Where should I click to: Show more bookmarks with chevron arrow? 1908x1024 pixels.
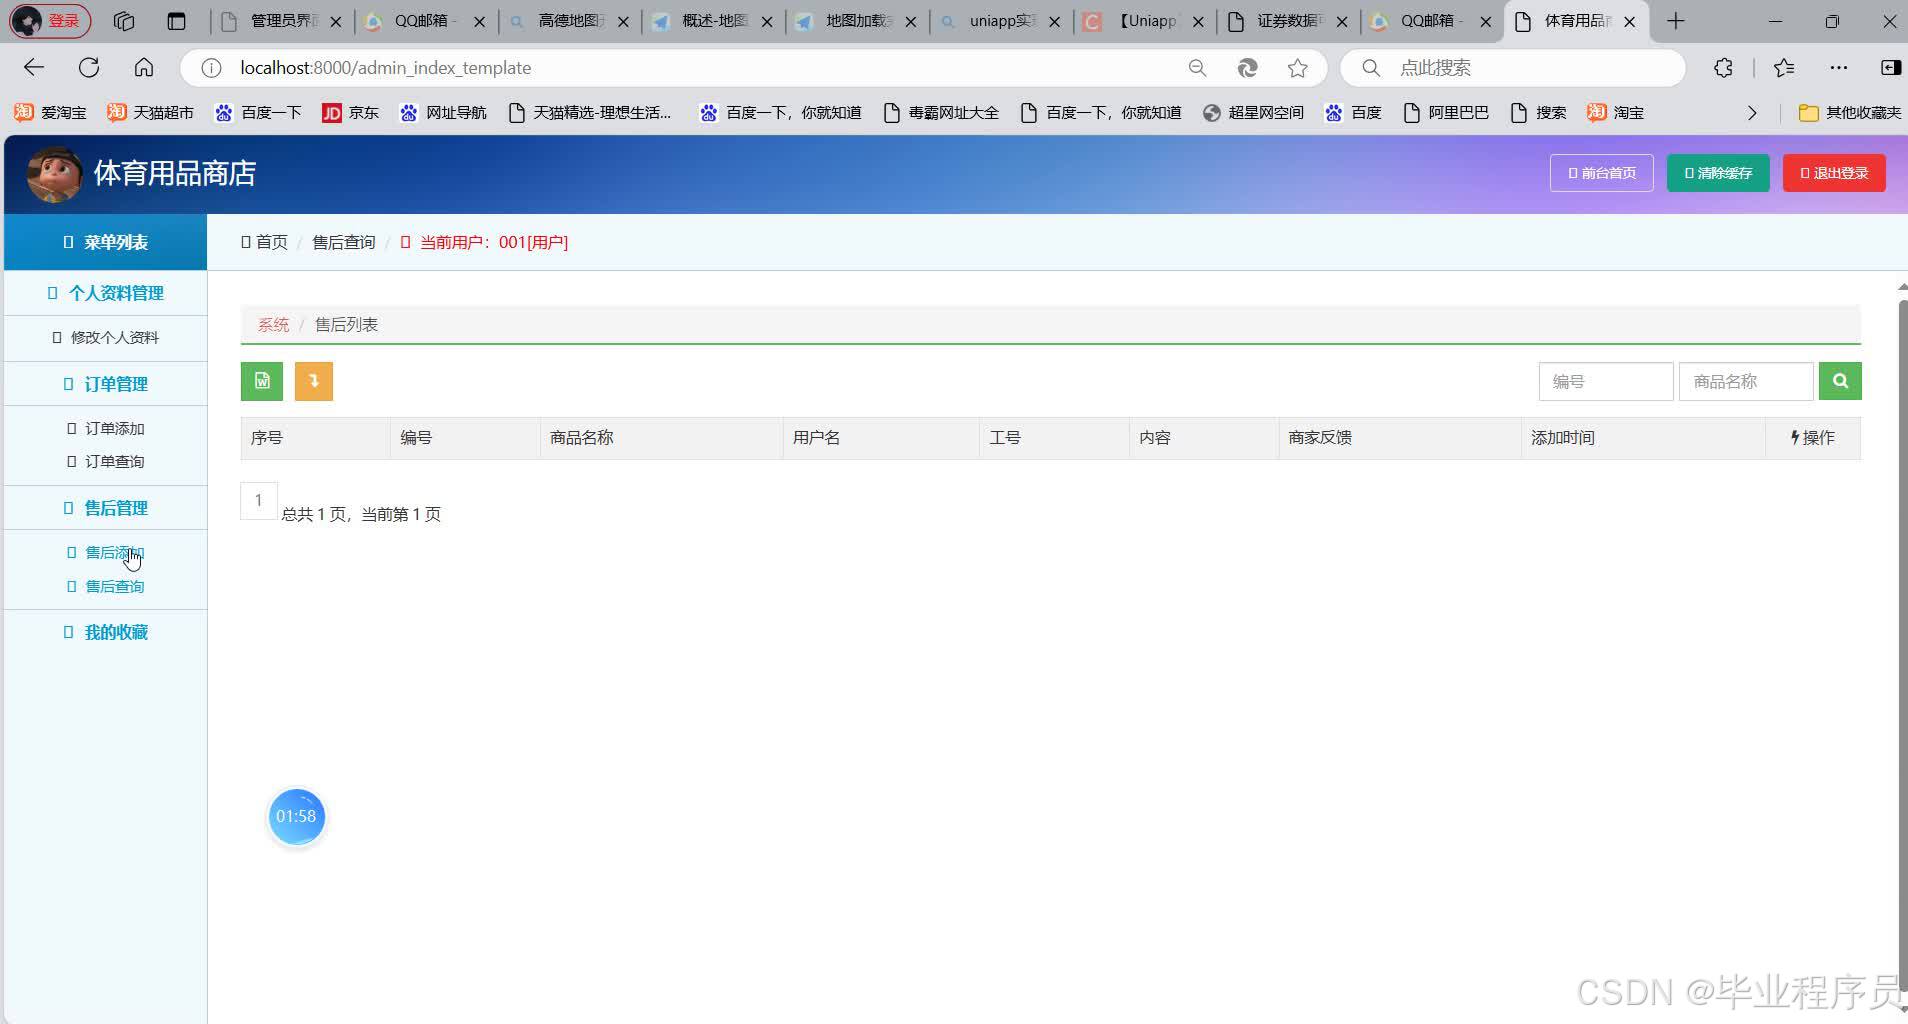click(x=1752, y=113)
